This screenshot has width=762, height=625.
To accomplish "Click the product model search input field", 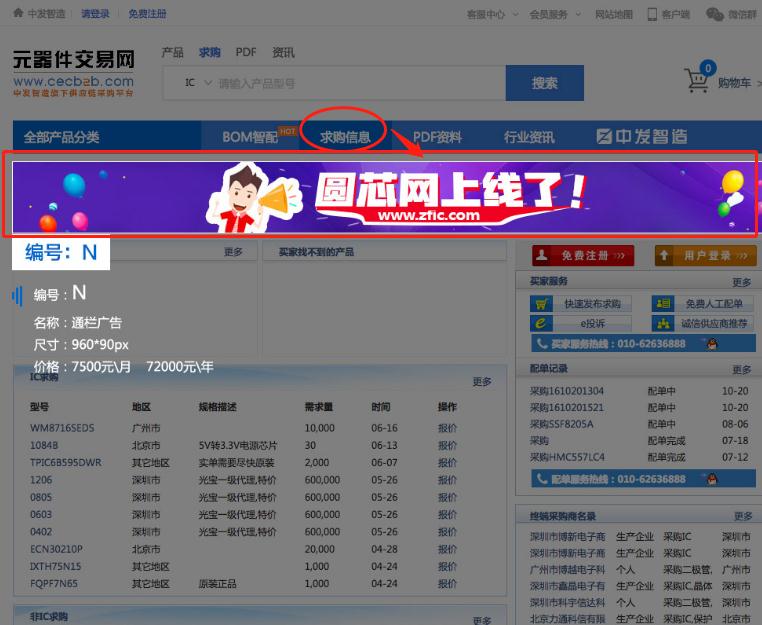I will coord(360,83).
